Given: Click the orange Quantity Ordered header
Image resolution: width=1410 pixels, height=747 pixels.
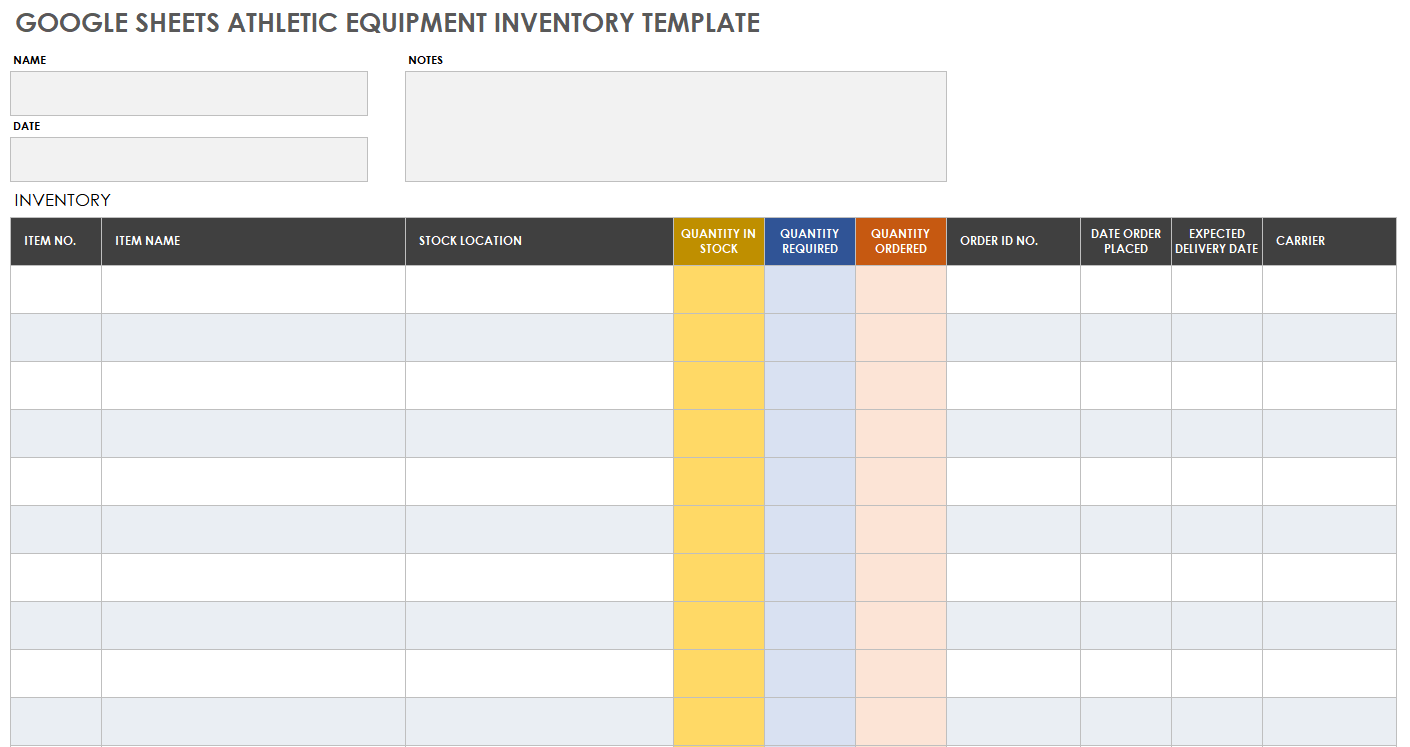Looking at the screenshot, I should (x=900, y=241).
